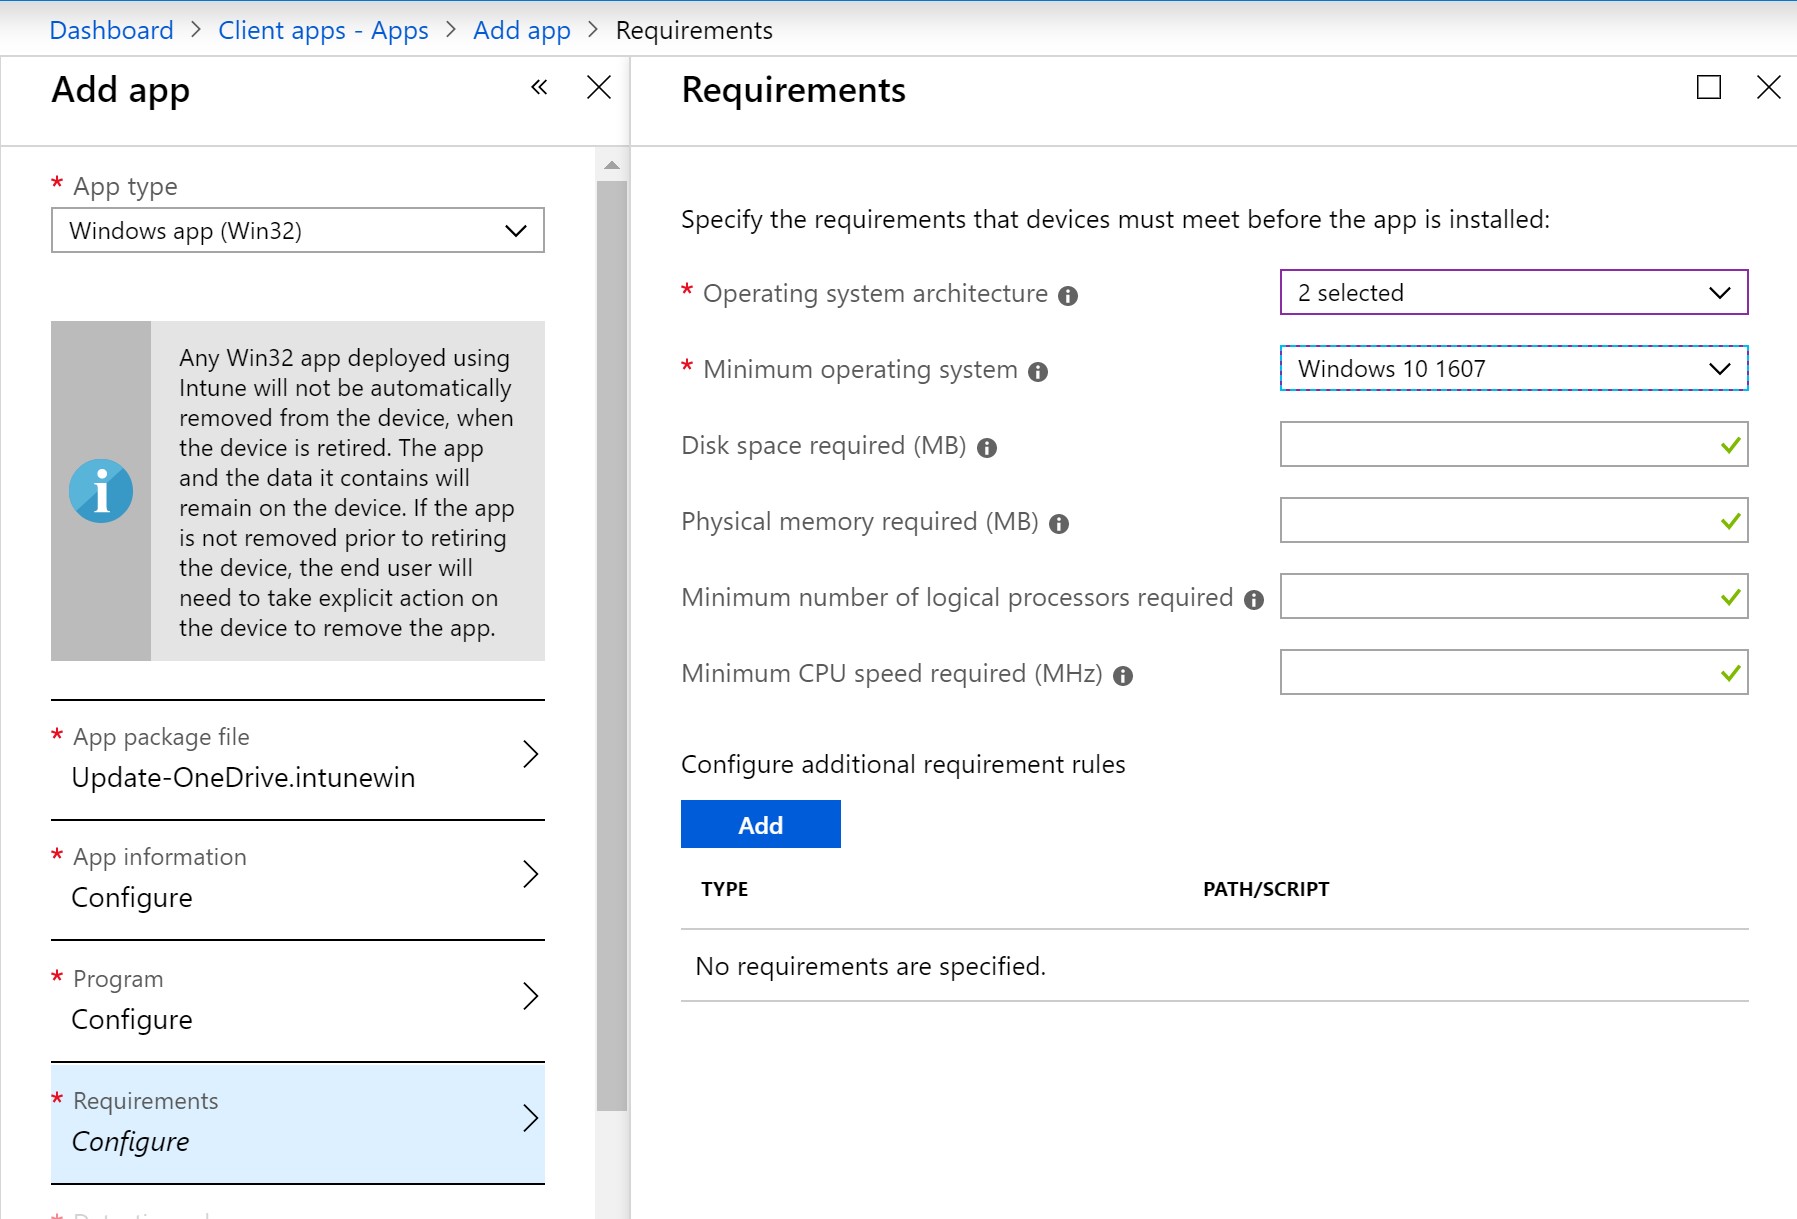Open the App type dropdown

tap(298, 231)
